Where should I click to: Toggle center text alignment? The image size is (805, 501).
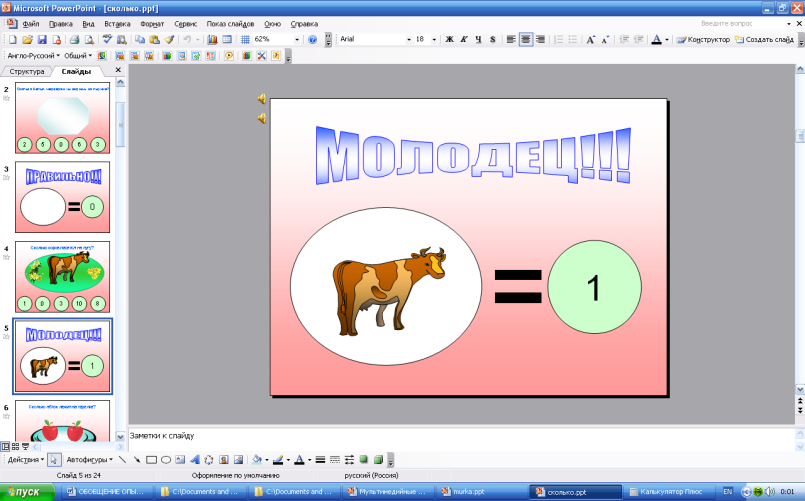(x=526, y=39)
